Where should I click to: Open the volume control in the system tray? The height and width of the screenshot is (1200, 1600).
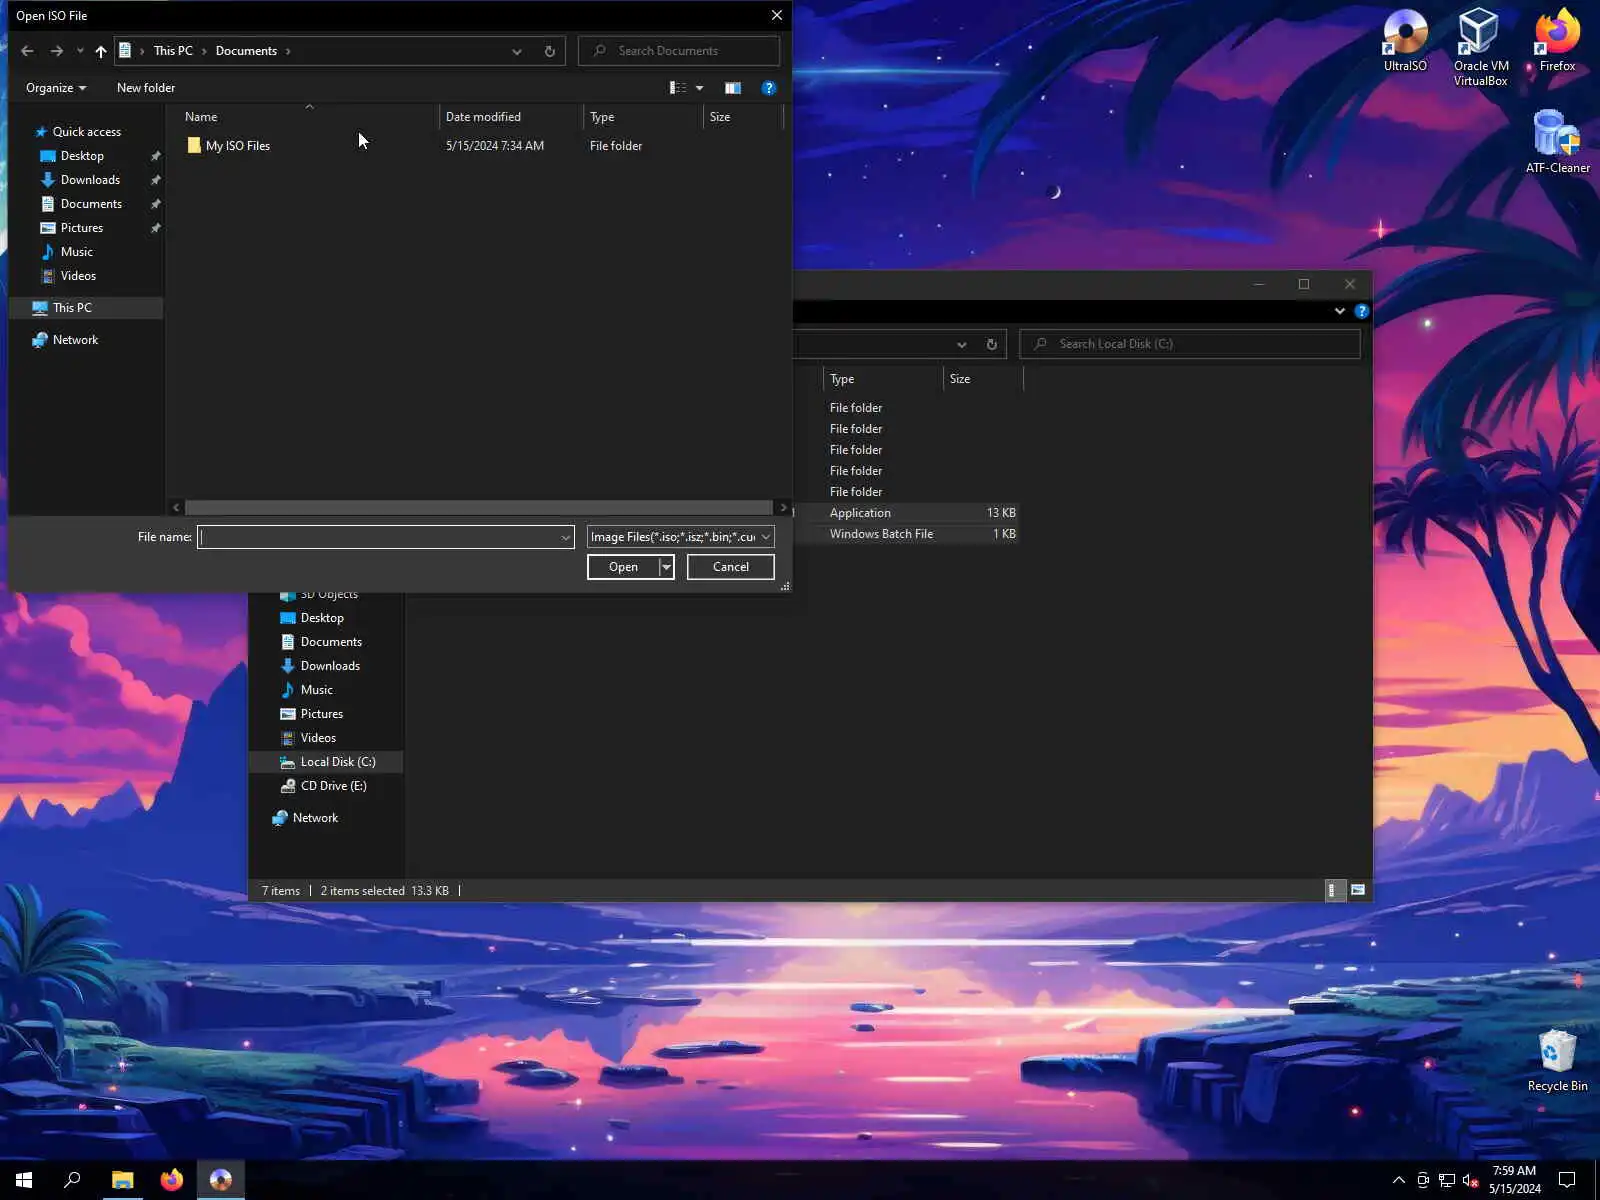(1470, 1181)
